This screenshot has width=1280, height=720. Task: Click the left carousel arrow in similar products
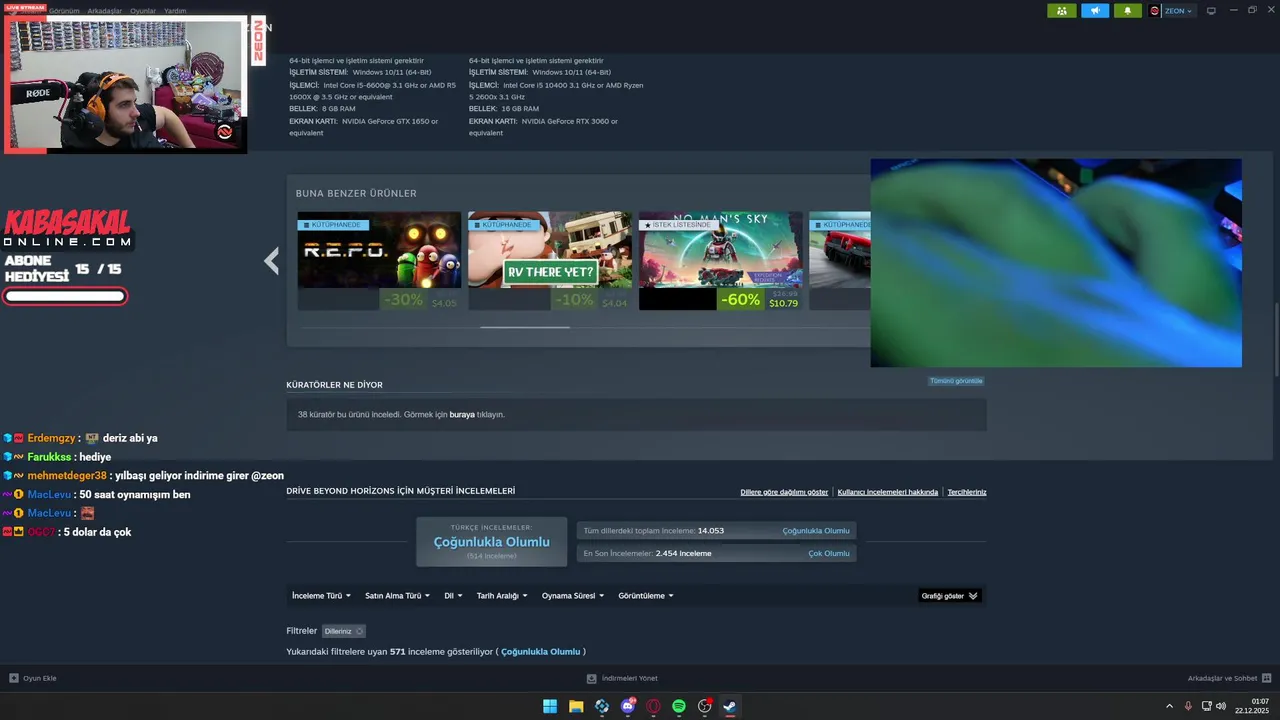271,261
